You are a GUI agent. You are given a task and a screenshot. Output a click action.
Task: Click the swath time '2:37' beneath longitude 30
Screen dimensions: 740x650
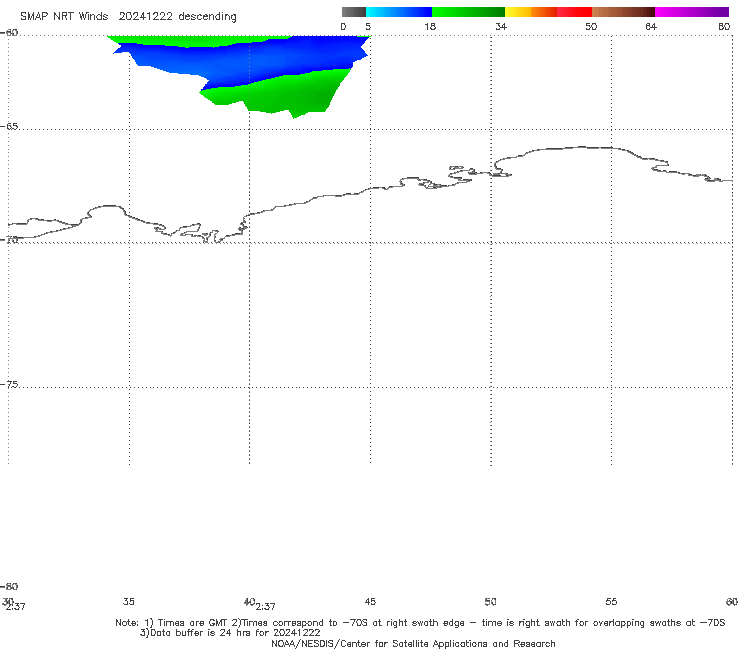click(16, 607)
